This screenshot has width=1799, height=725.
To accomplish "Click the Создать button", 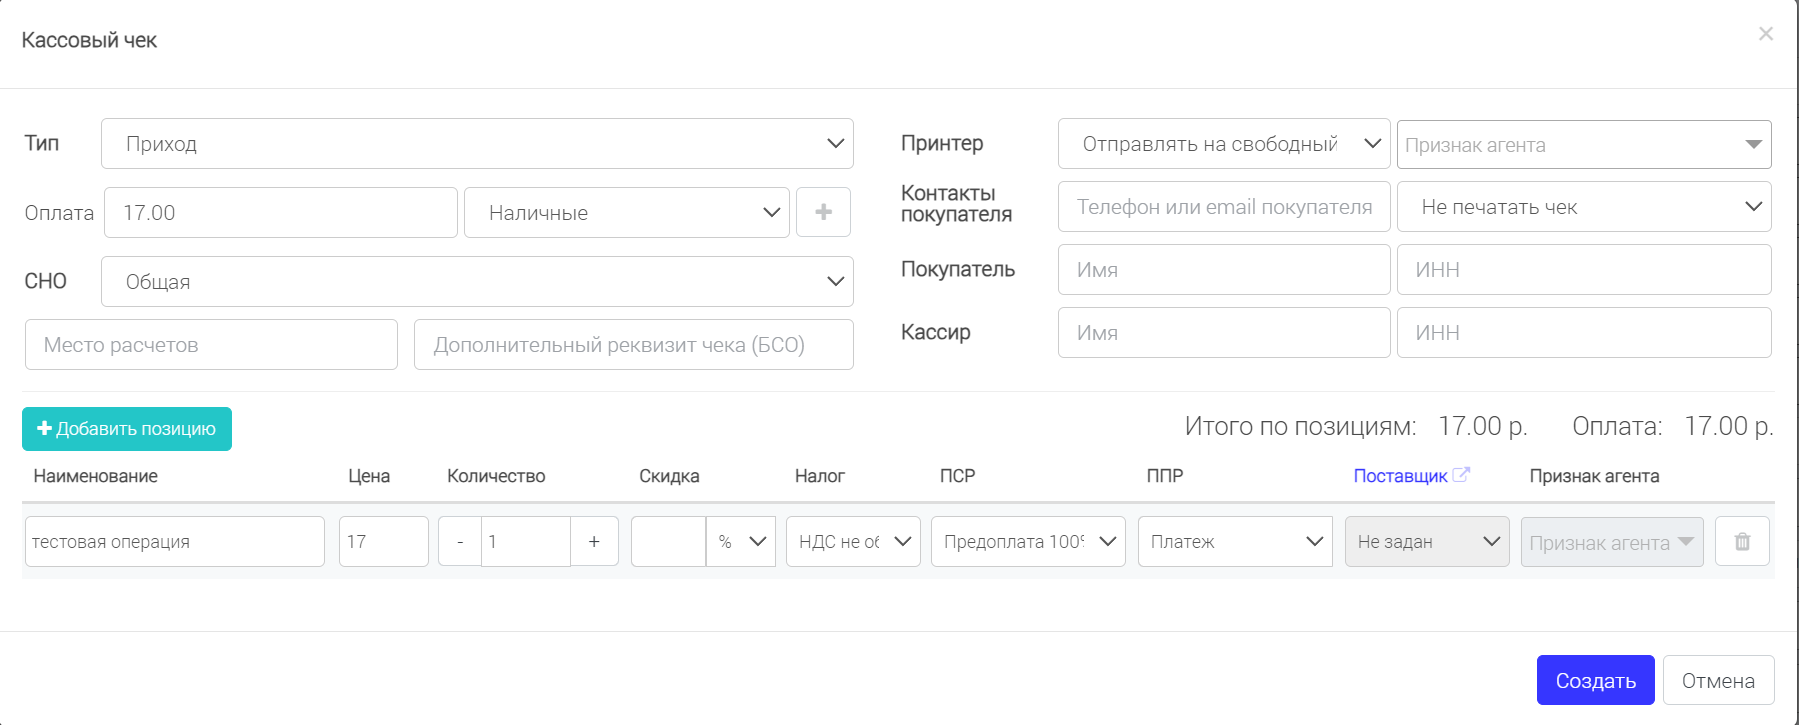I will tap(1595, 680).
